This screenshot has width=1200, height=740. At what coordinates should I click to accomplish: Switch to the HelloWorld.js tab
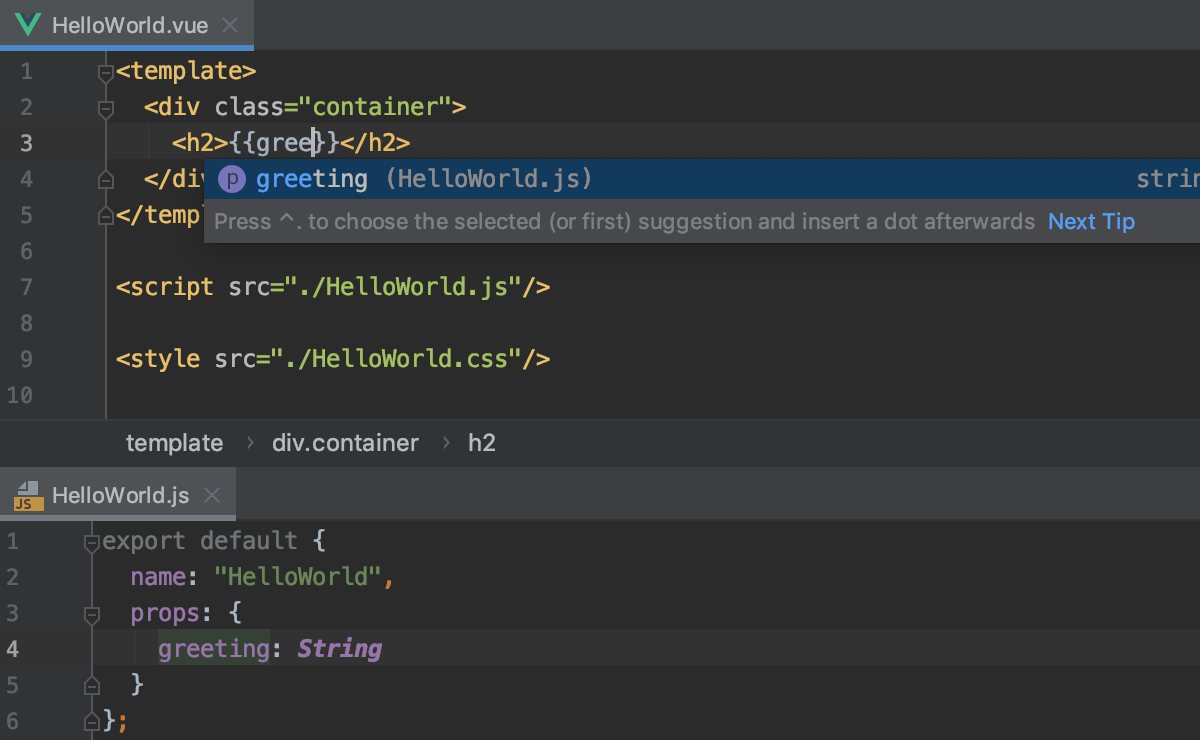pos(120,494)
